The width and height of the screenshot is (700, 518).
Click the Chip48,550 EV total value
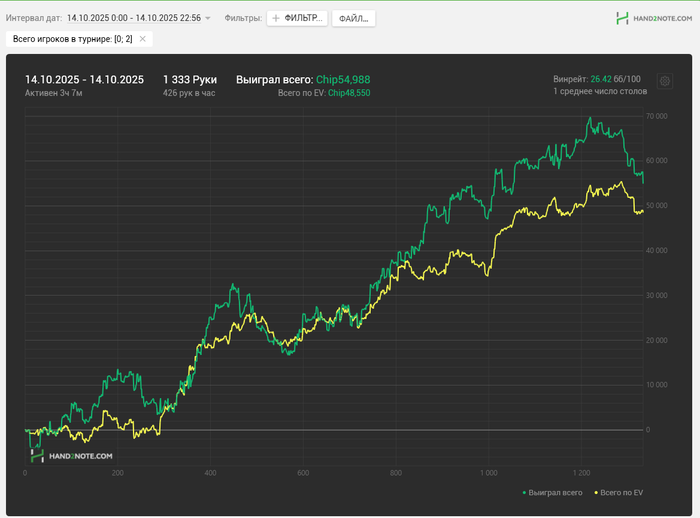click(349, 93)
